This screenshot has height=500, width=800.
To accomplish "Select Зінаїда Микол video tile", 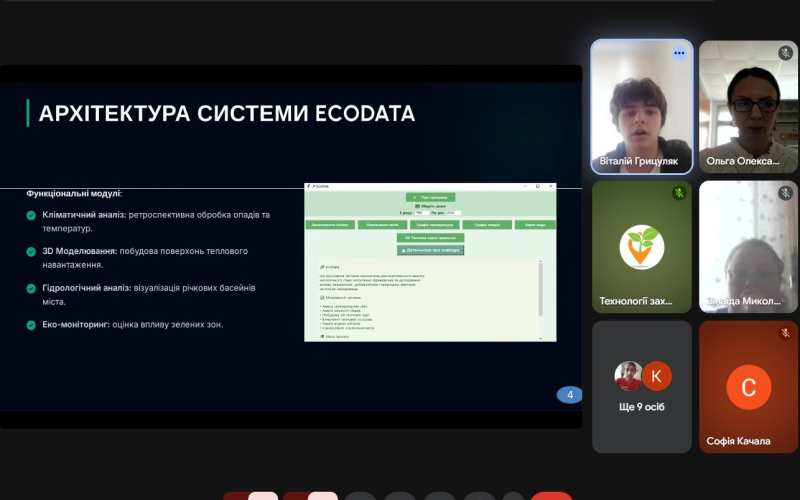I will 748,247.
